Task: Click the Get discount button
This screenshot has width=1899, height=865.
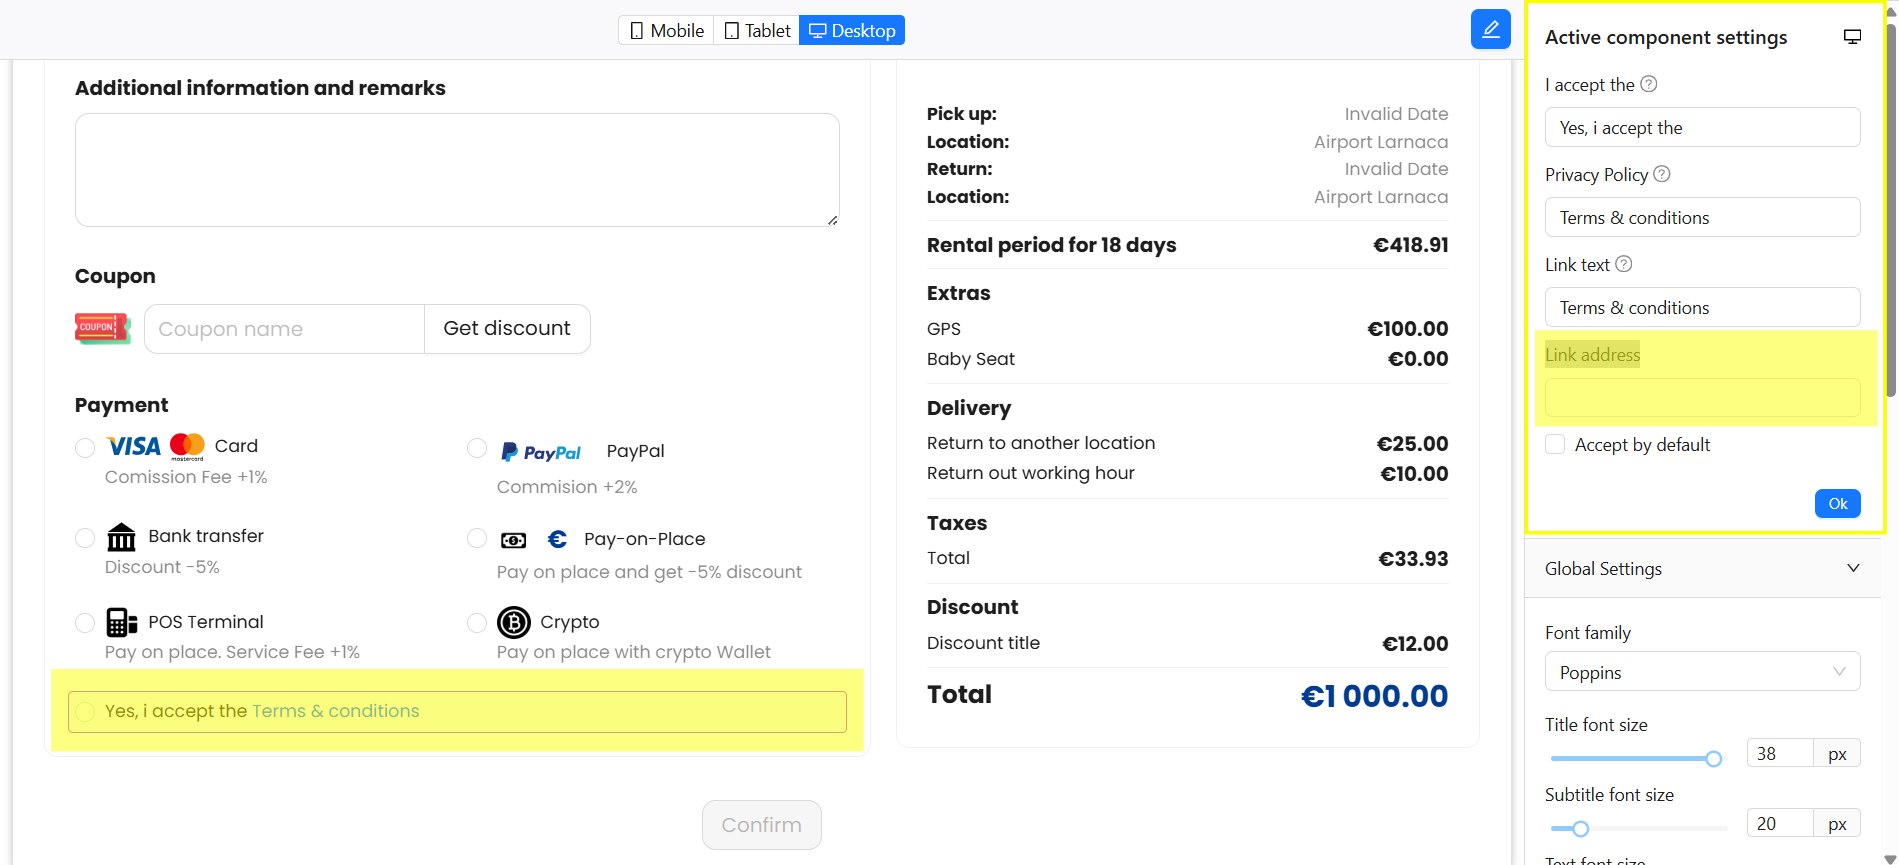Action: (x=507, y=329)
